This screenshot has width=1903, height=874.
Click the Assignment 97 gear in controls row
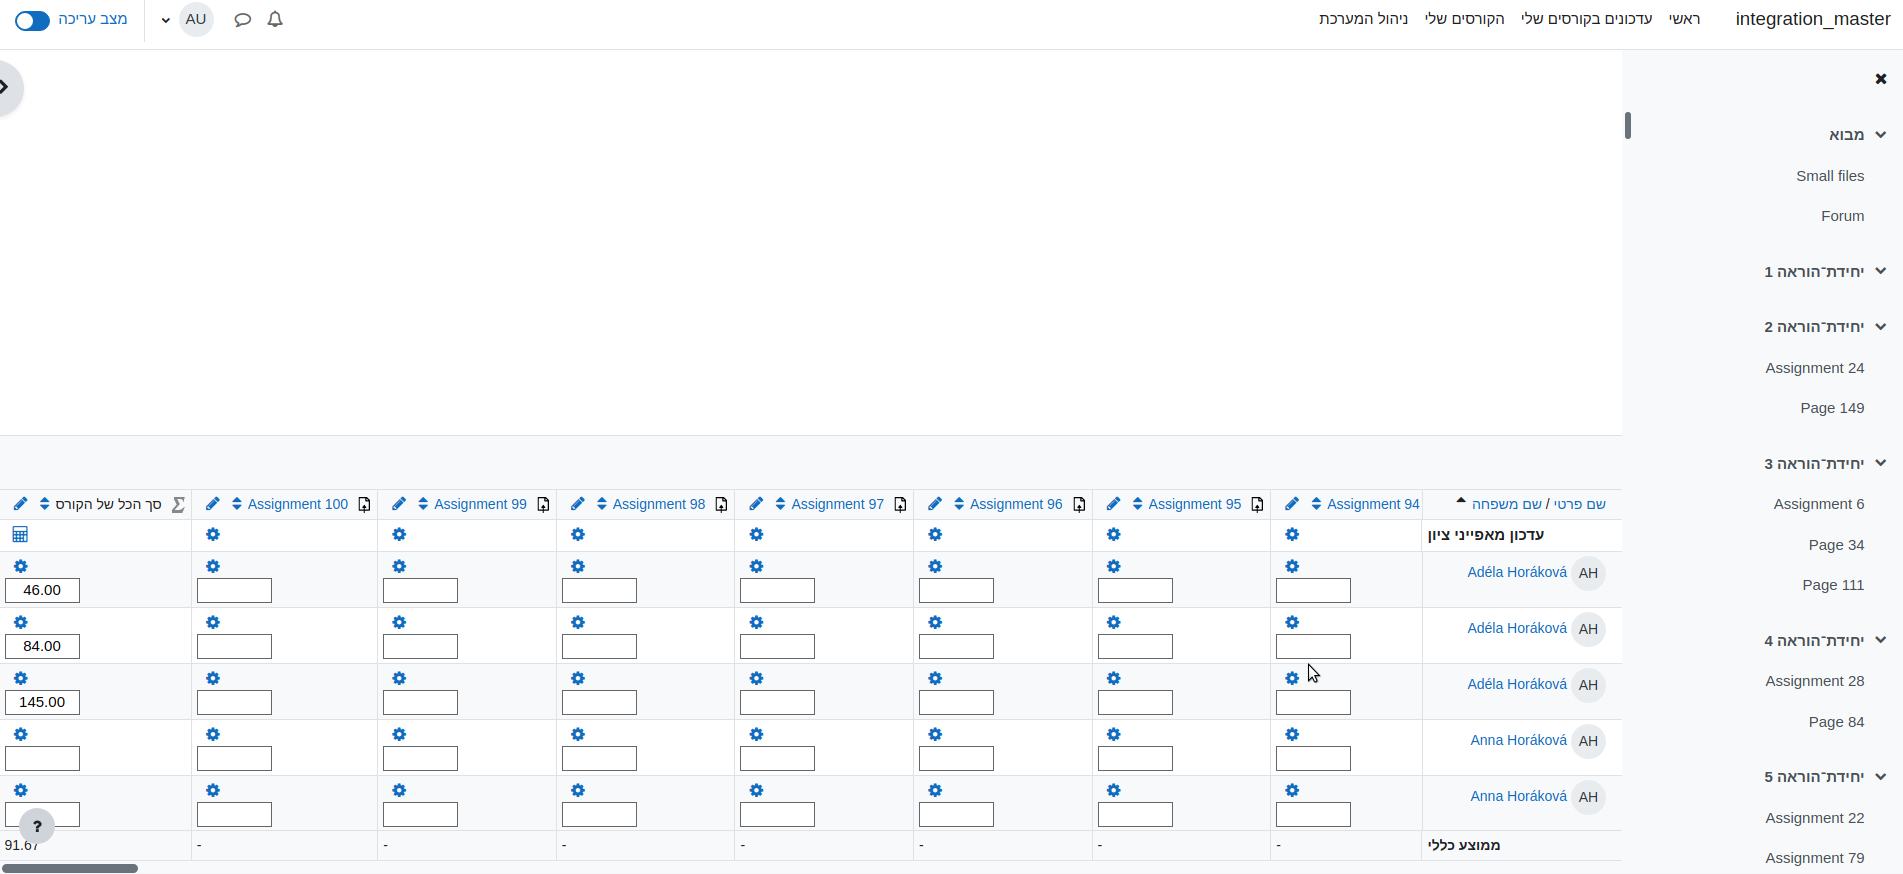click(x=756, y=535)
